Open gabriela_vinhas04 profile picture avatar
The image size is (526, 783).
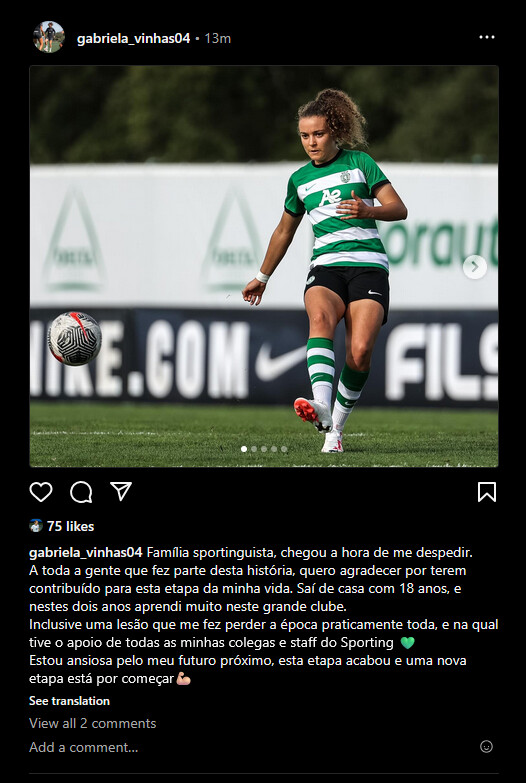point(48,37)
